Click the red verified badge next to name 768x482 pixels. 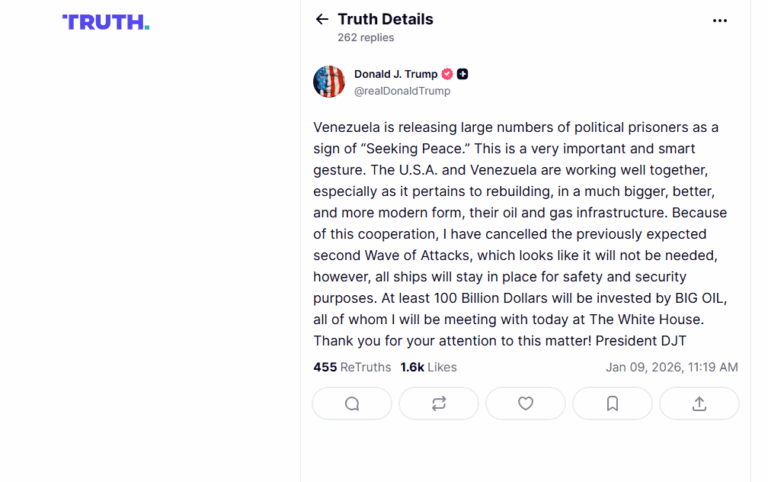[447, 74]
